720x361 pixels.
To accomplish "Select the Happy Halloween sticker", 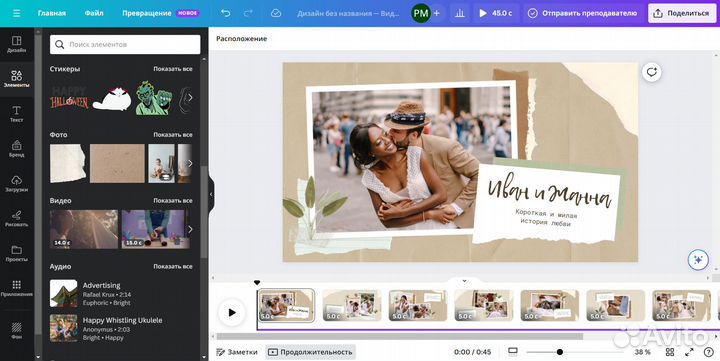I will pos(69,98).
